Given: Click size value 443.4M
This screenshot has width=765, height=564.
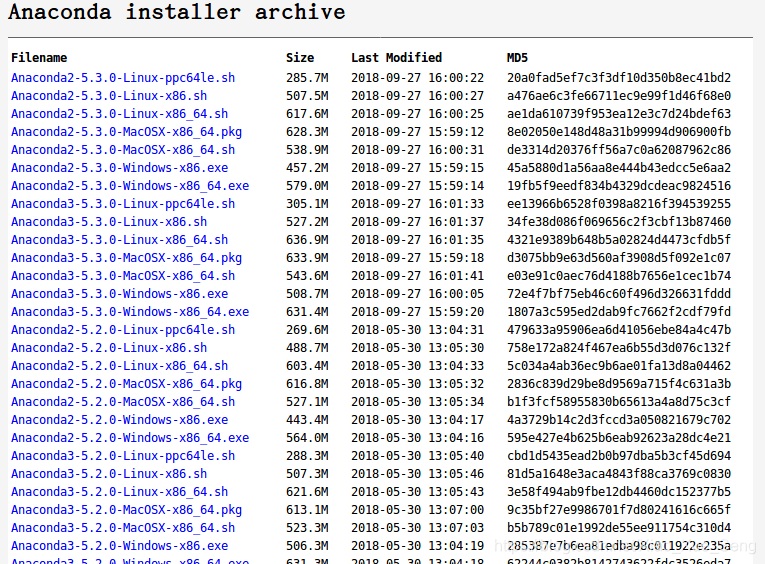Looking at the screenshot, I should pyautogui.click(x=307, y=420).
